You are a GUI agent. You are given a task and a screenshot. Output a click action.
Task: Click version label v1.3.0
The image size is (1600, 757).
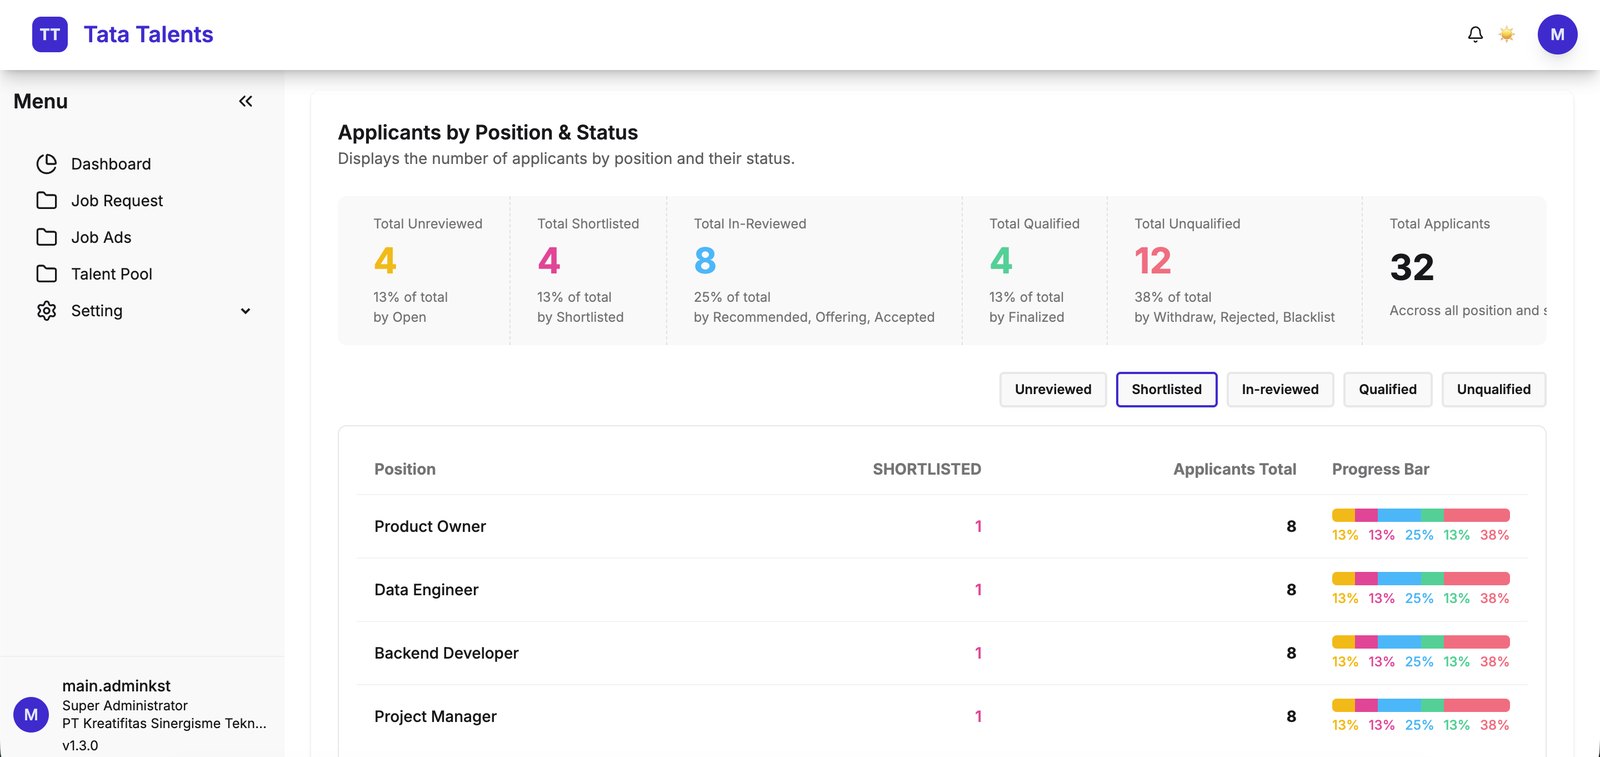coord(80,746)
